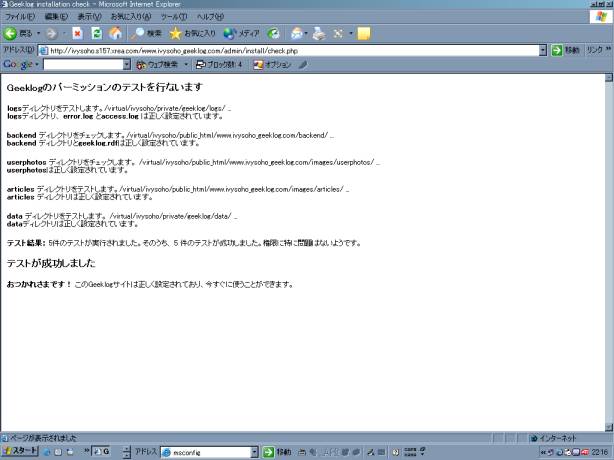Open the Tools (ツール) menu
The image size is (614, 460).
[173, 17]
